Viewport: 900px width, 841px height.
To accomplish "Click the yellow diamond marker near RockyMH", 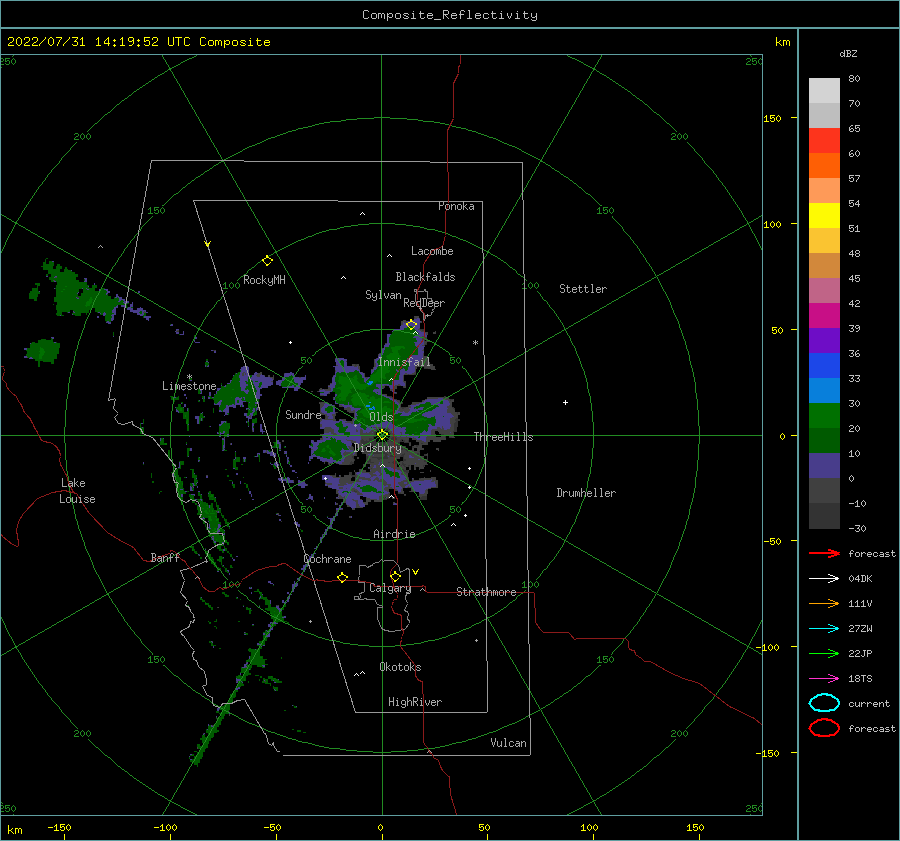I will pos(267,261).
